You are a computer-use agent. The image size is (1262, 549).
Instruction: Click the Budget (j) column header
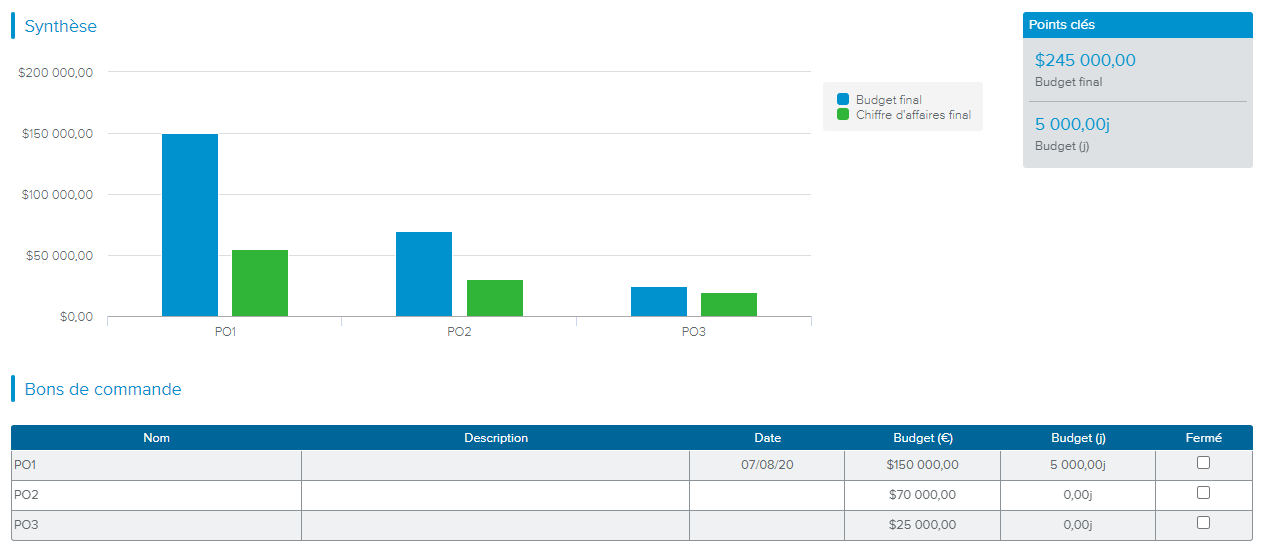[1077, 438]
